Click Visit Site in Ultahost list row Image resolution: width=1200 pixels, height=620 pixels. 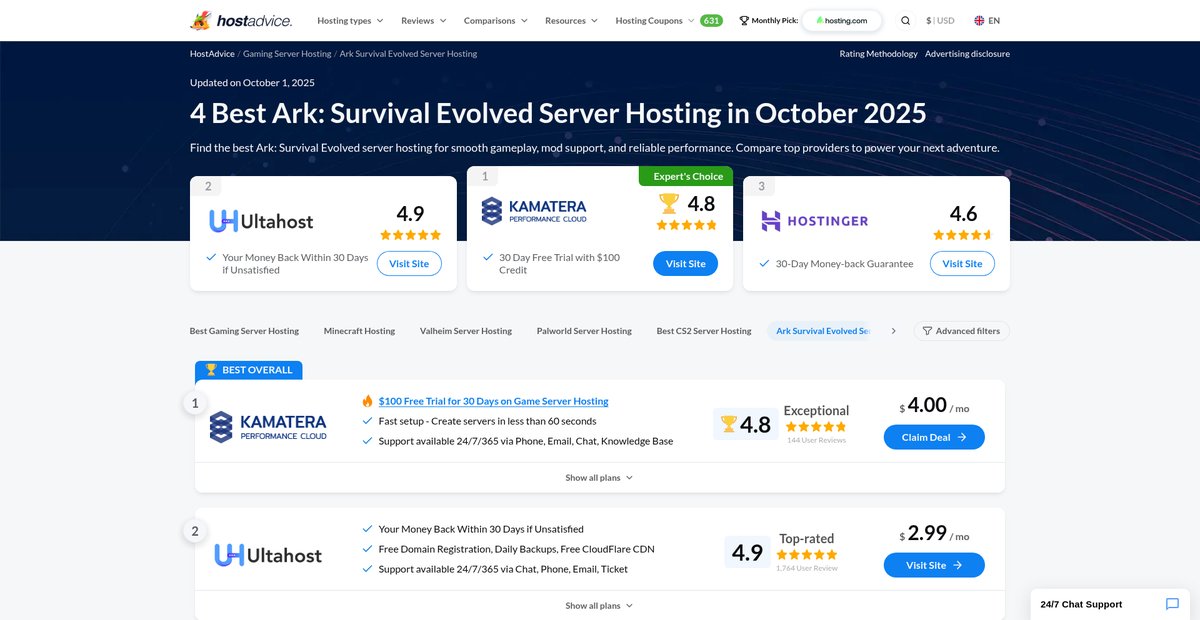tap(934, 565)
